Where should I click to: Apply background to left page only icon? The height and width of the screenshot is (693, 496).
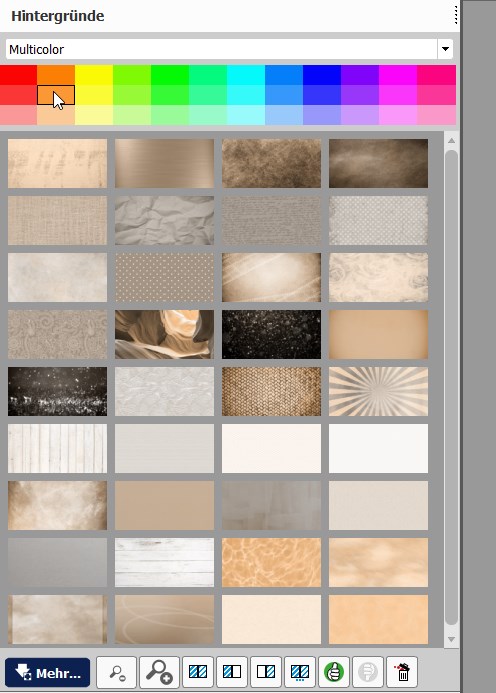(232, 672)
